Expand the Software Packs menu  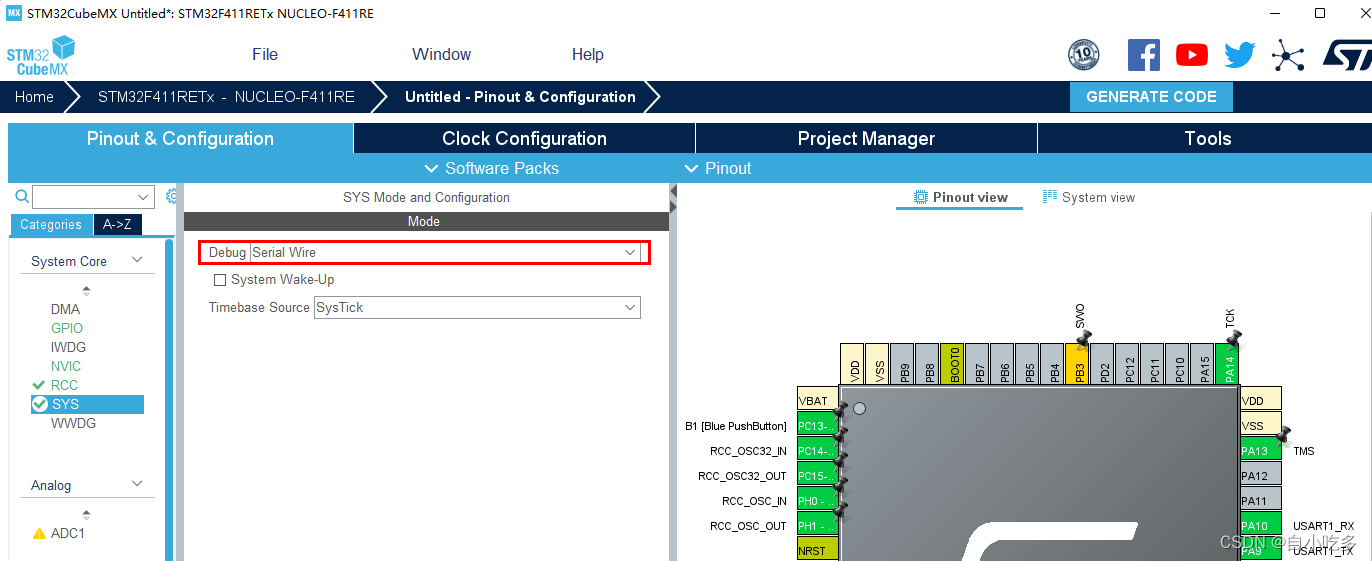pyautogui.click(x=491, y=168)
